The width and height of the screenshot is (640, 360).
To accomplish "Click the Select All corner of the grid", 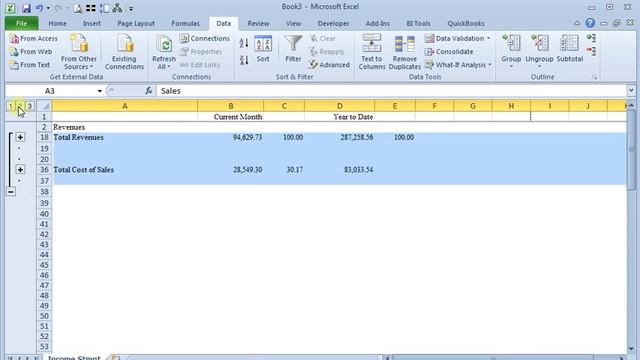I will 44,106.
